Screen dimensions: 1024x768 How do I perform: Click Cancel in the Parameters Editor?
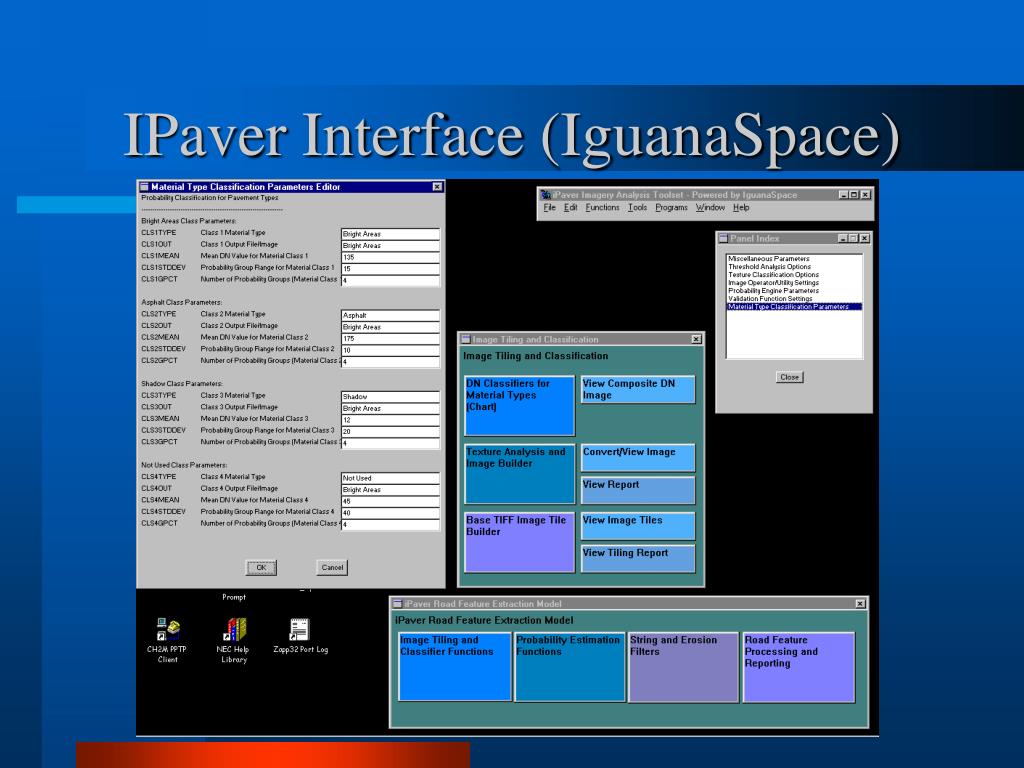tap(332, 568)
